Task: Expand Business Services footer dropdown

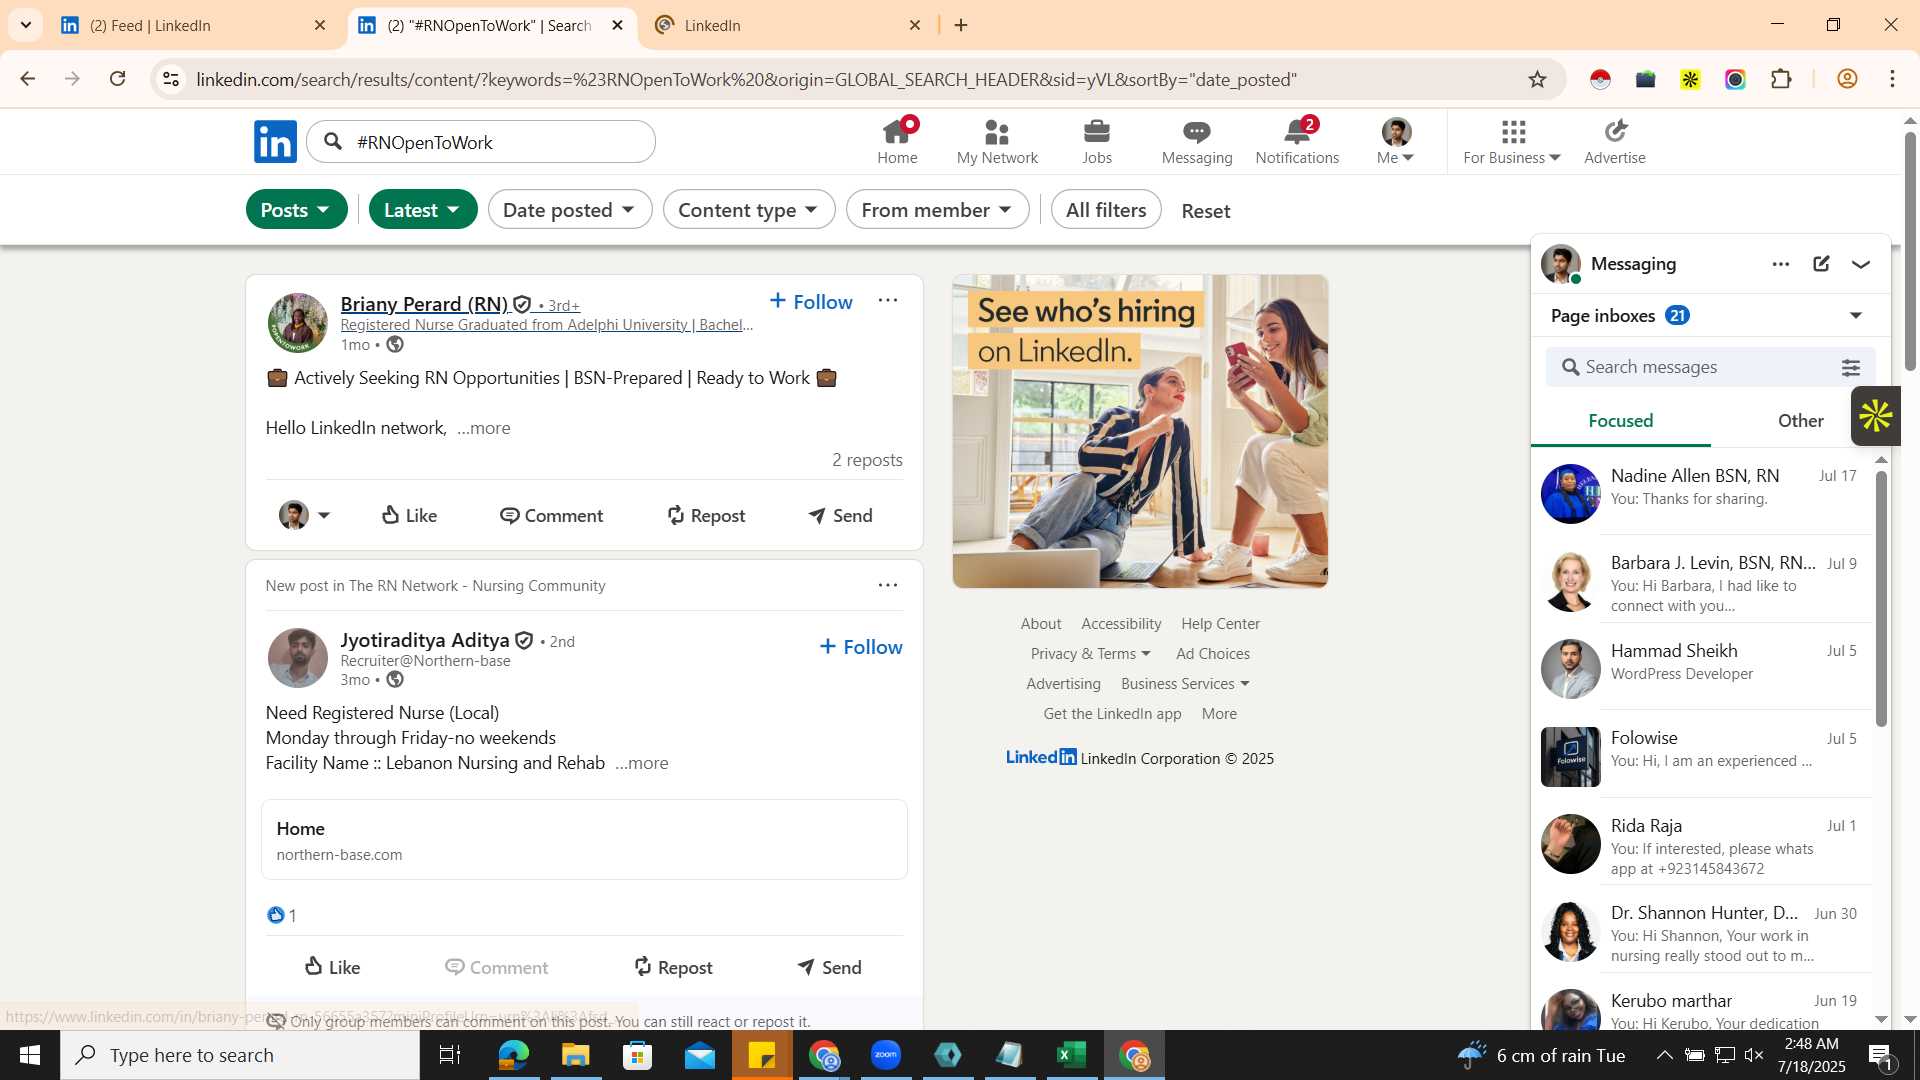Action: [x=1185, y=683]
